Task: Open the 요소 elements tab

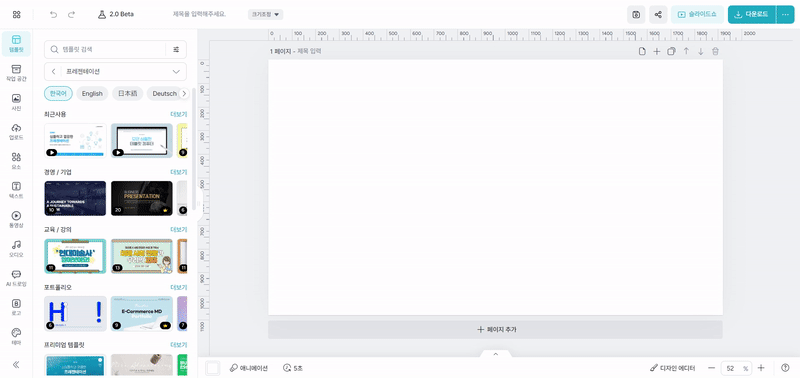Action: click(x=16, y=161)
